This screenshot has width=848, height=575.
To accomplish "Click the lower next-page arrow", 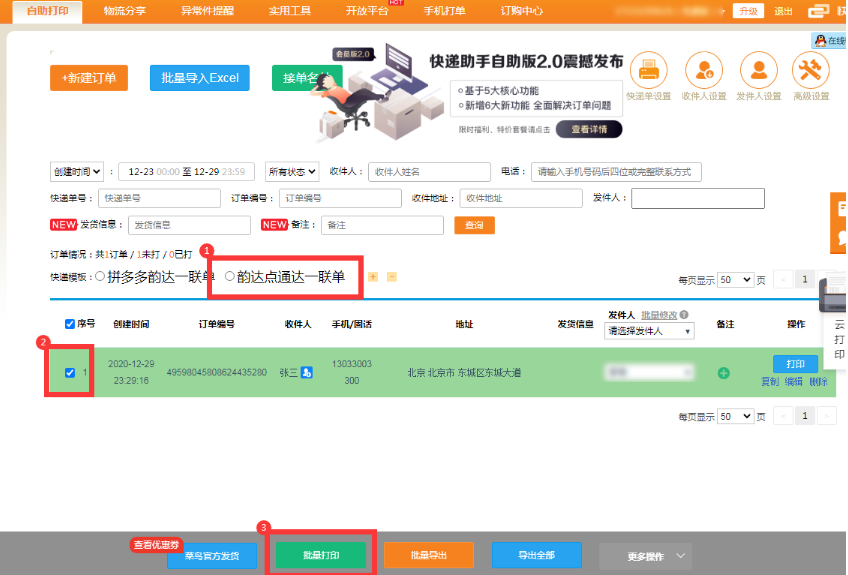I will pyautogui.click(x=826, y=416).
